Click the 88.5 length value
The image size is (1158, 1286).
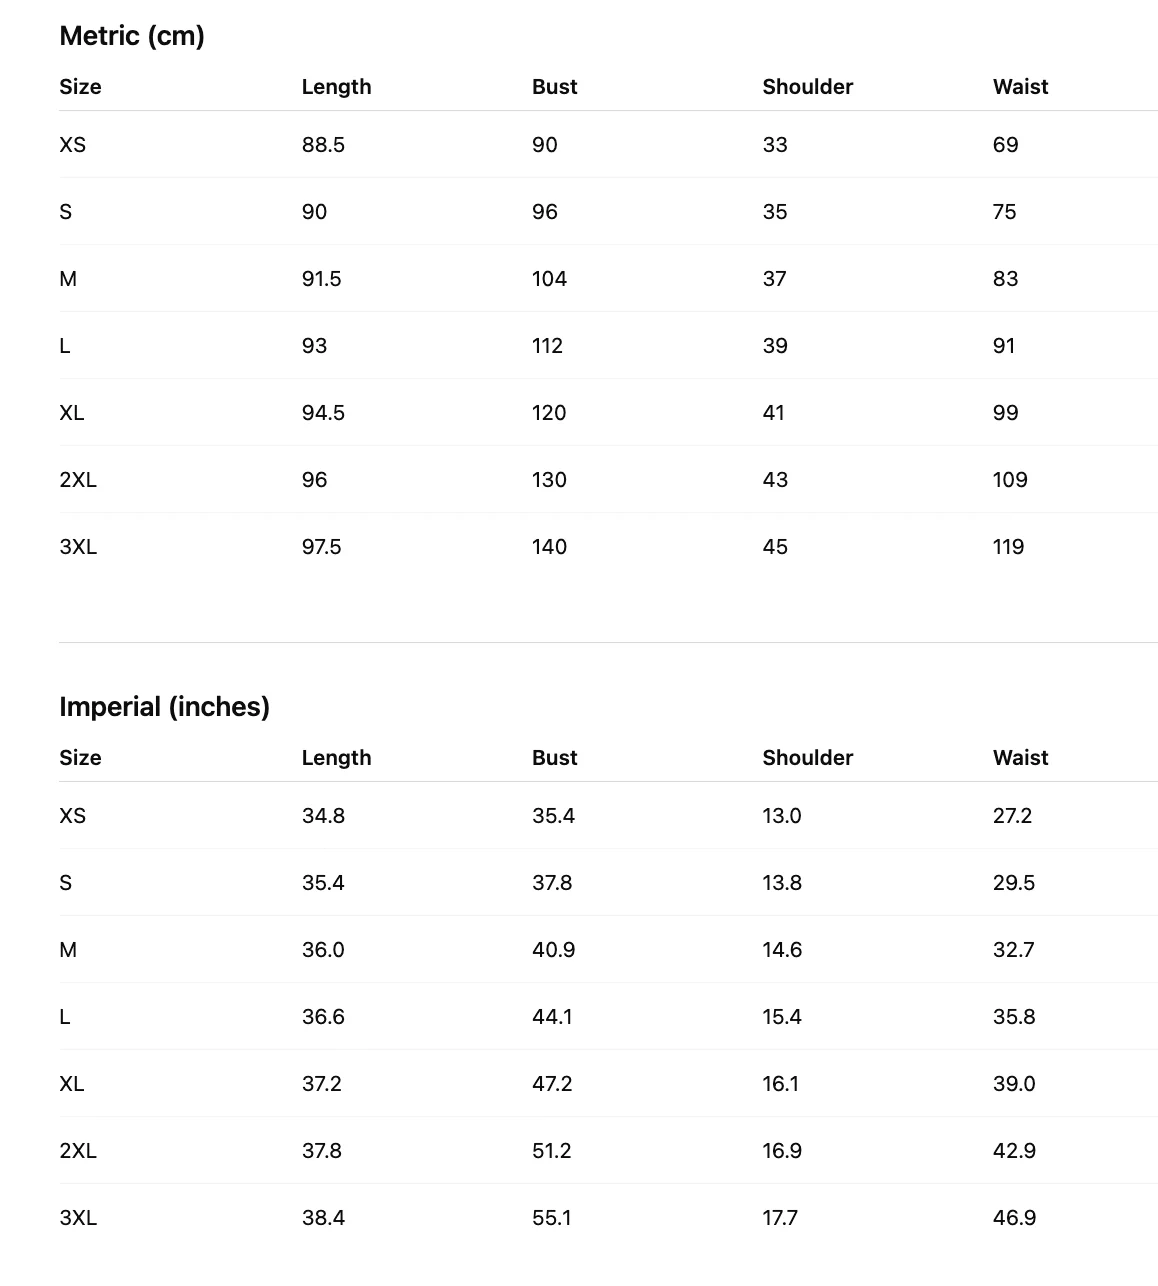coord(323,145)
